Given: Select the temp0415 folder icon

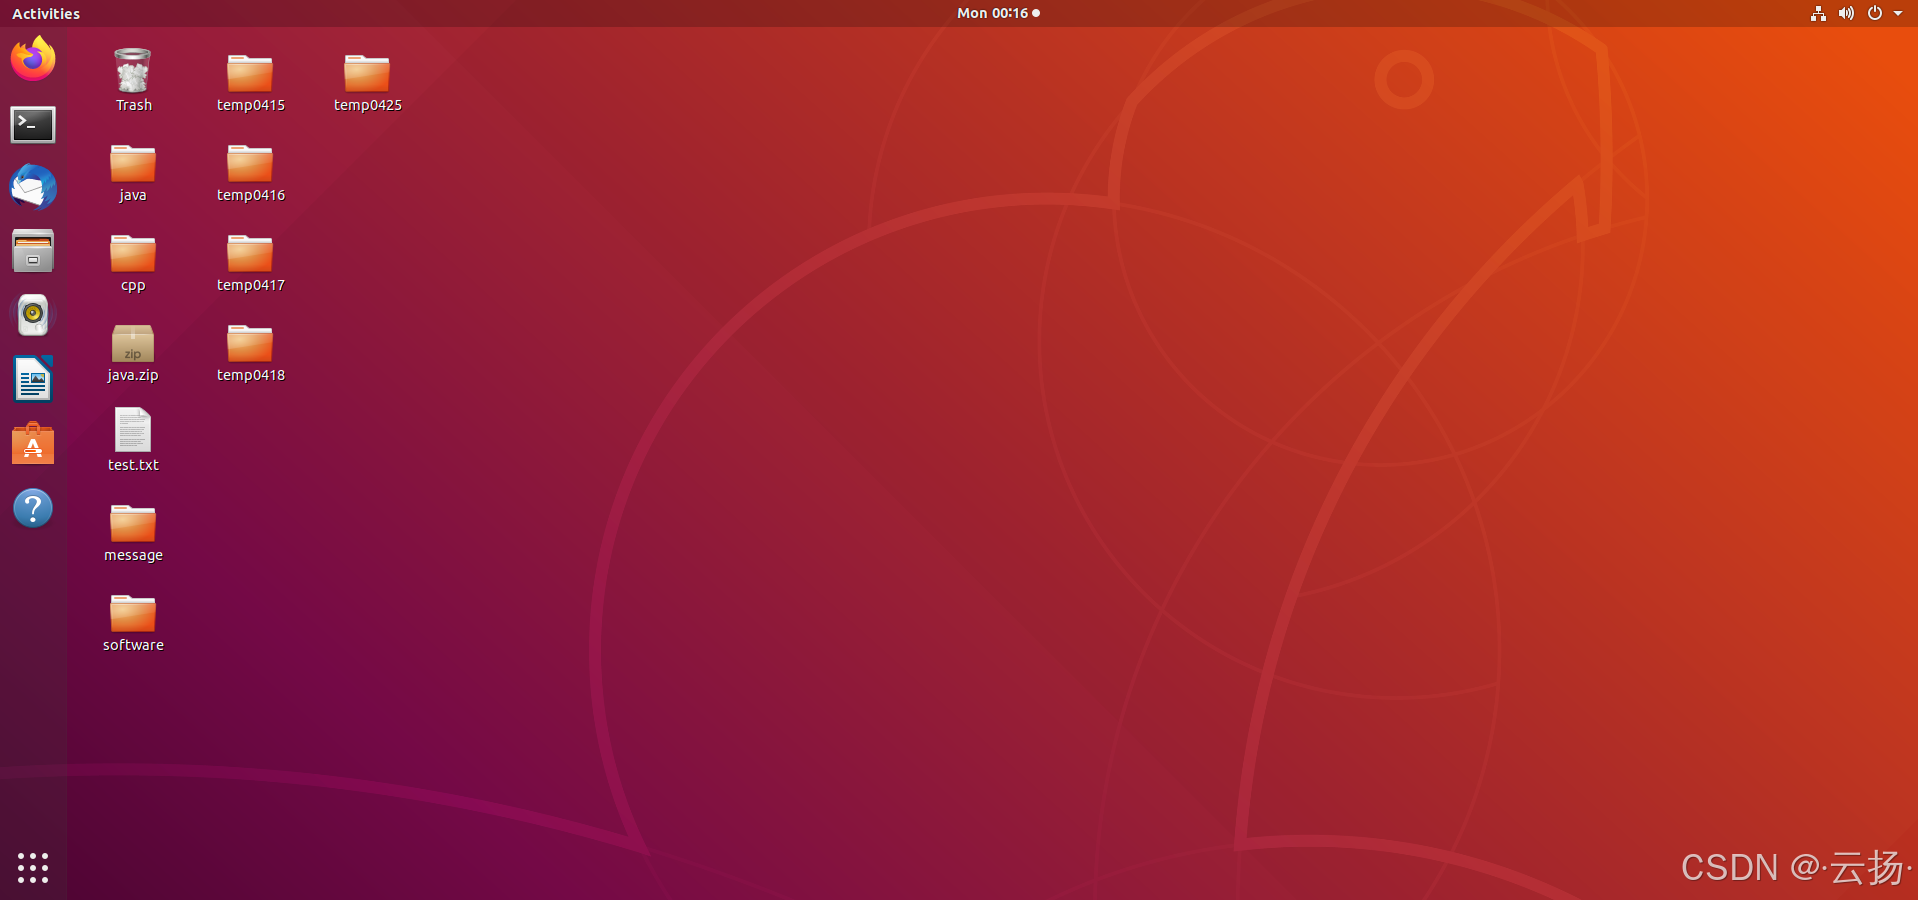Looking at the screenshot, I should click(x=250, y=74).
